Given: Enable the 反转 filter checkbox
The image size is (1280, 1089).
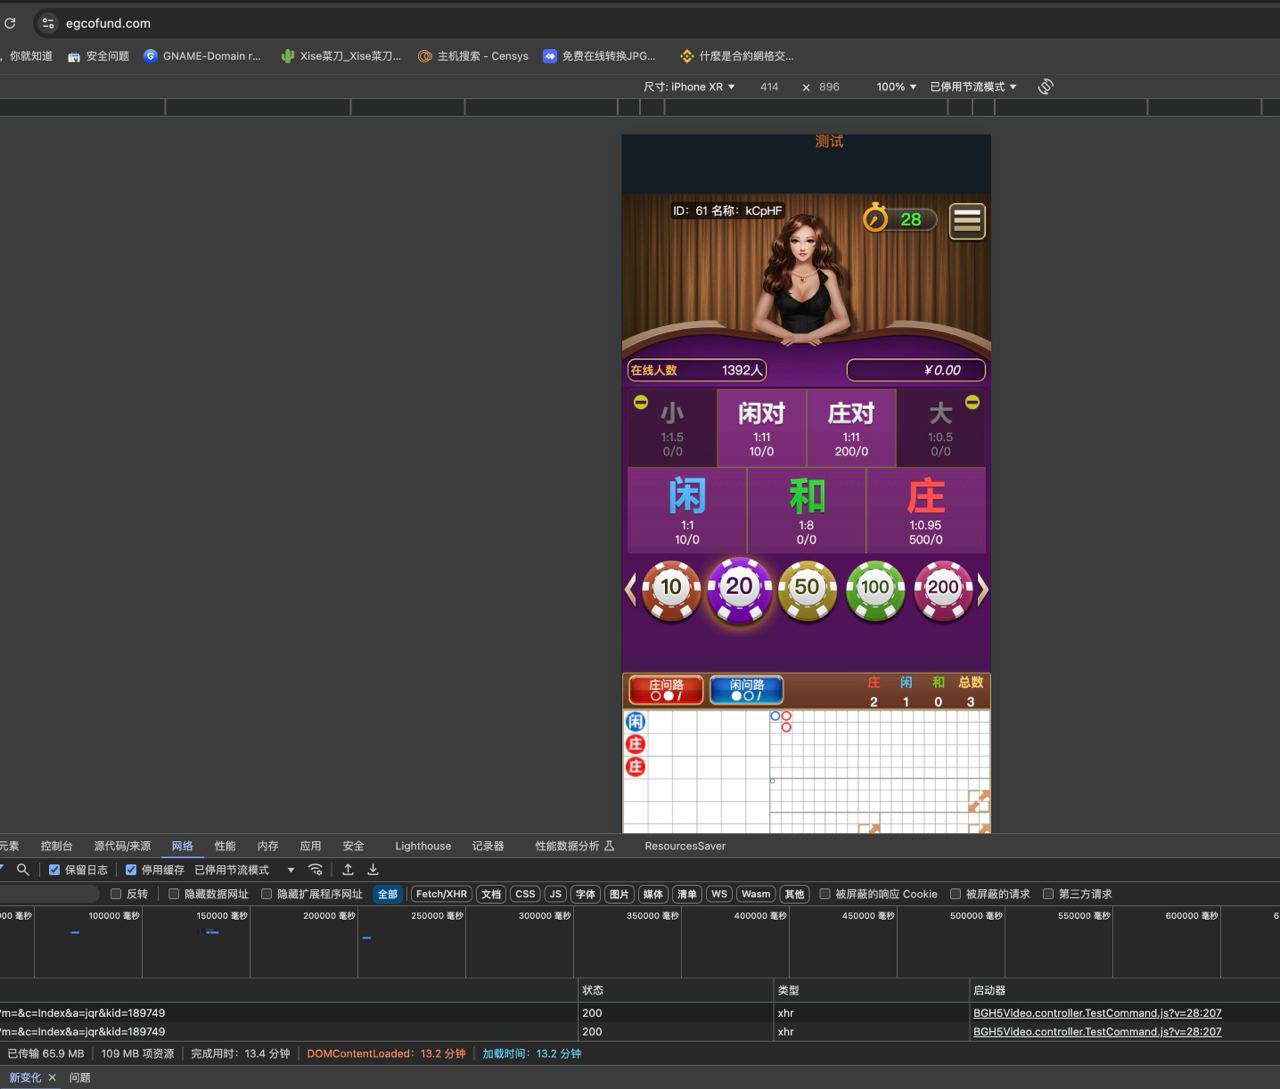Looking at the screenshot, I should coord(116,894).
